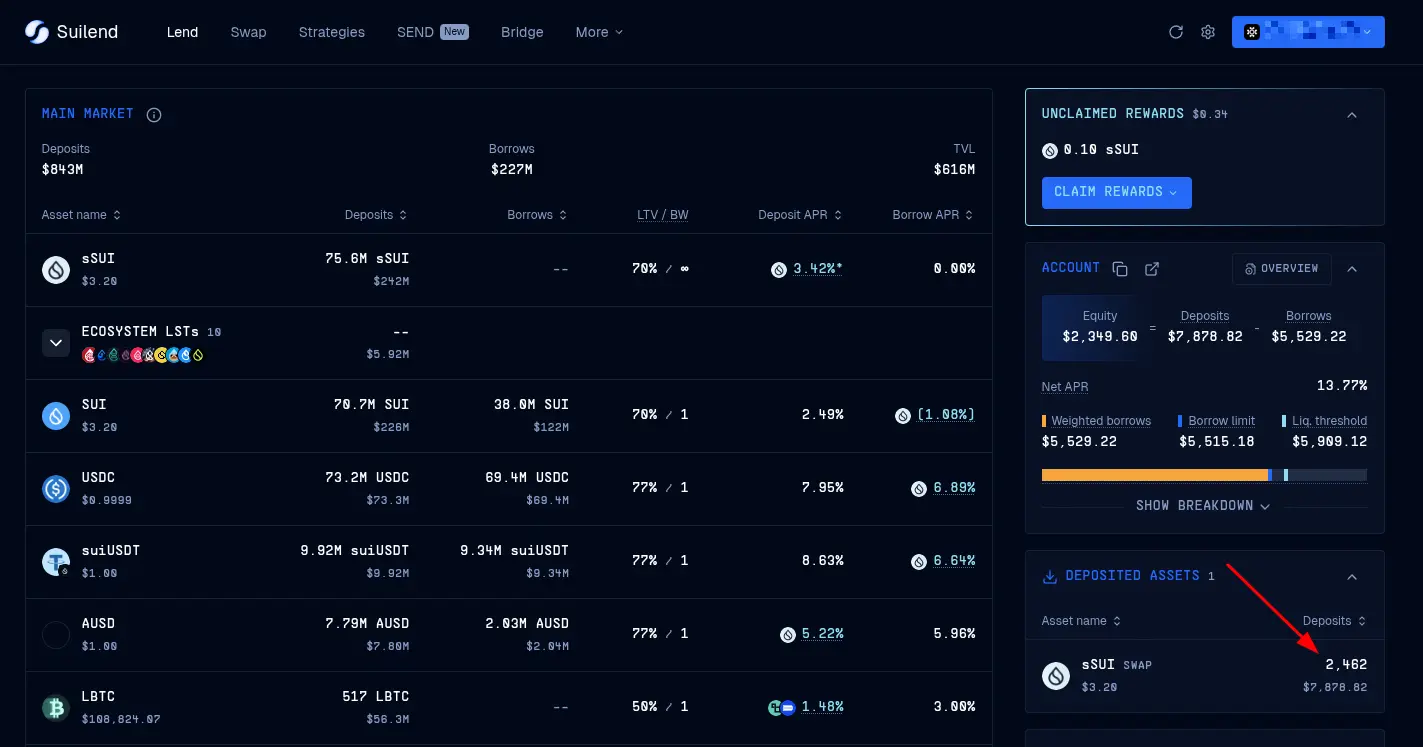Expand Show Breakdown section
The width and height of the screenshot is (1423, 747).
tap(1203, 506)
